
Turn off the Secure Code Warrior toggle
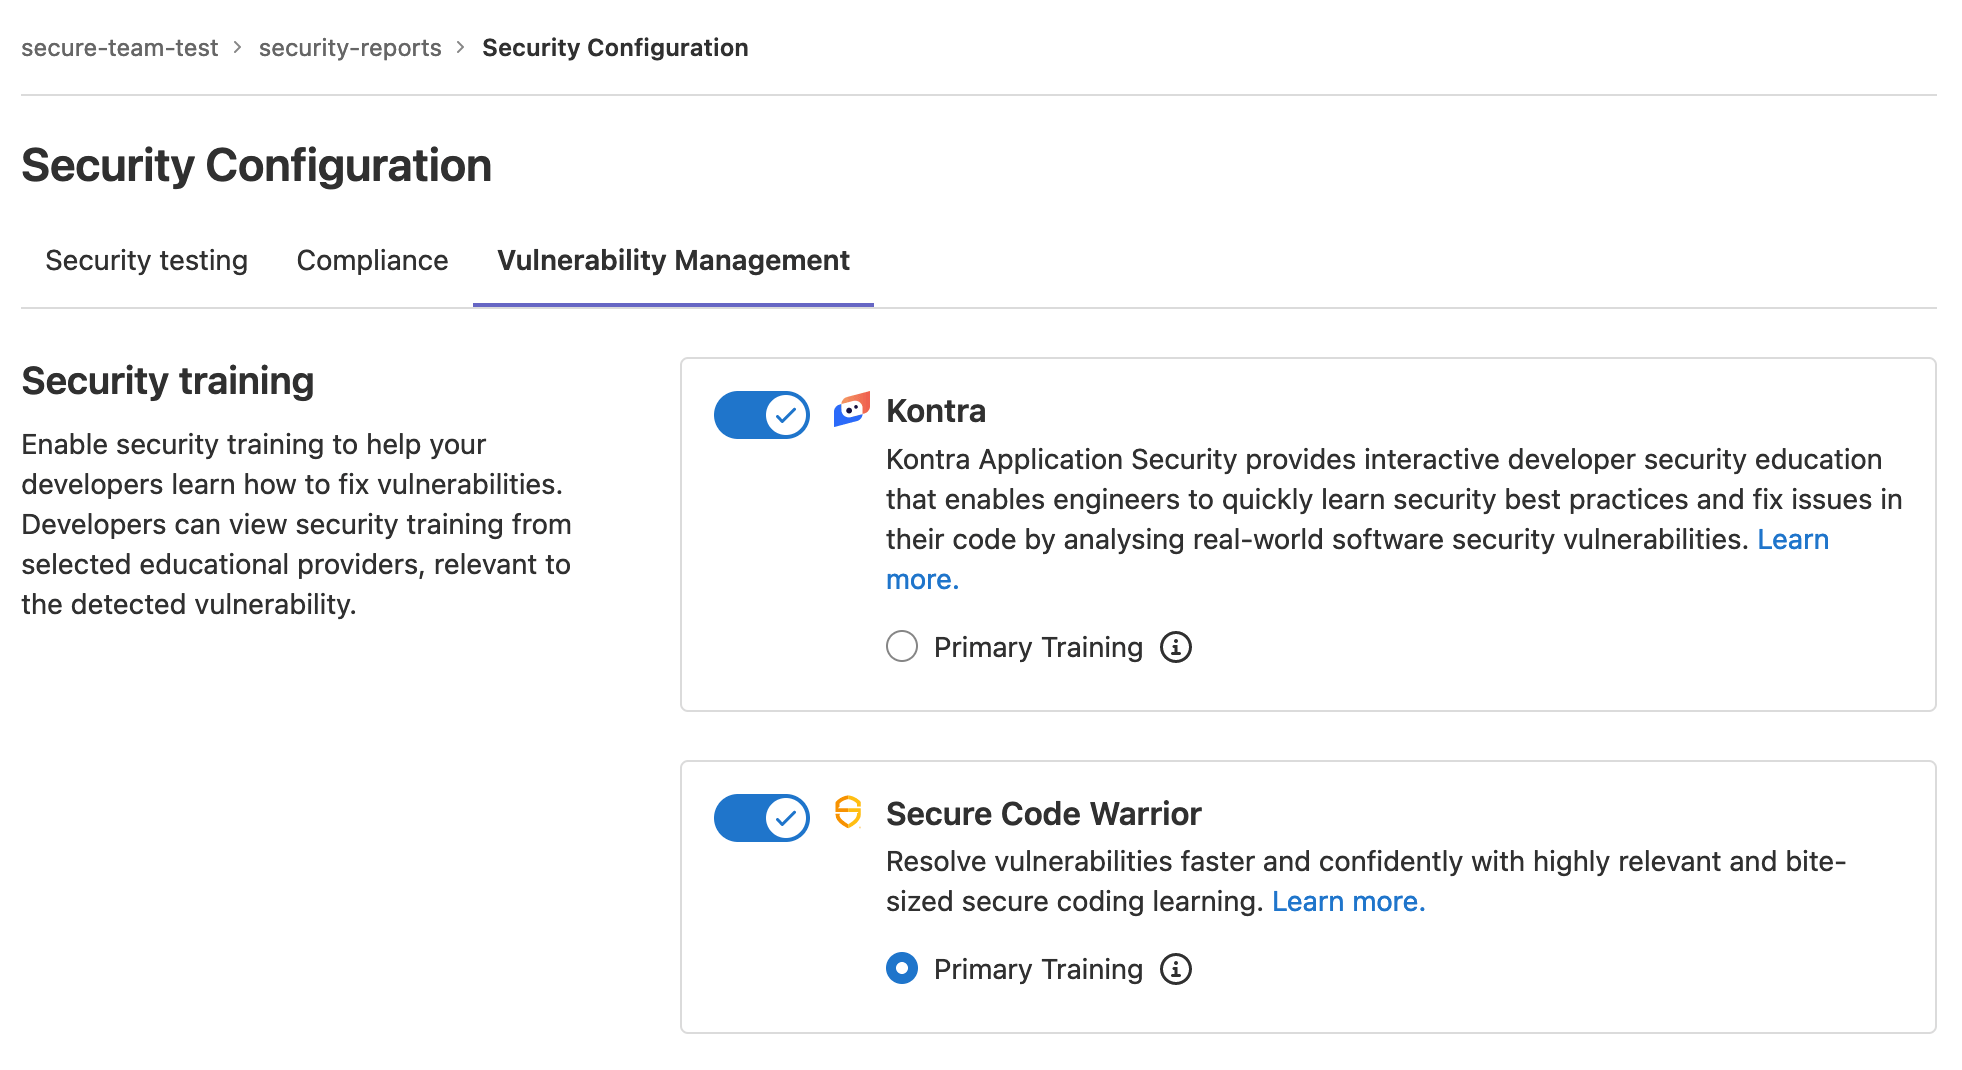761,818
